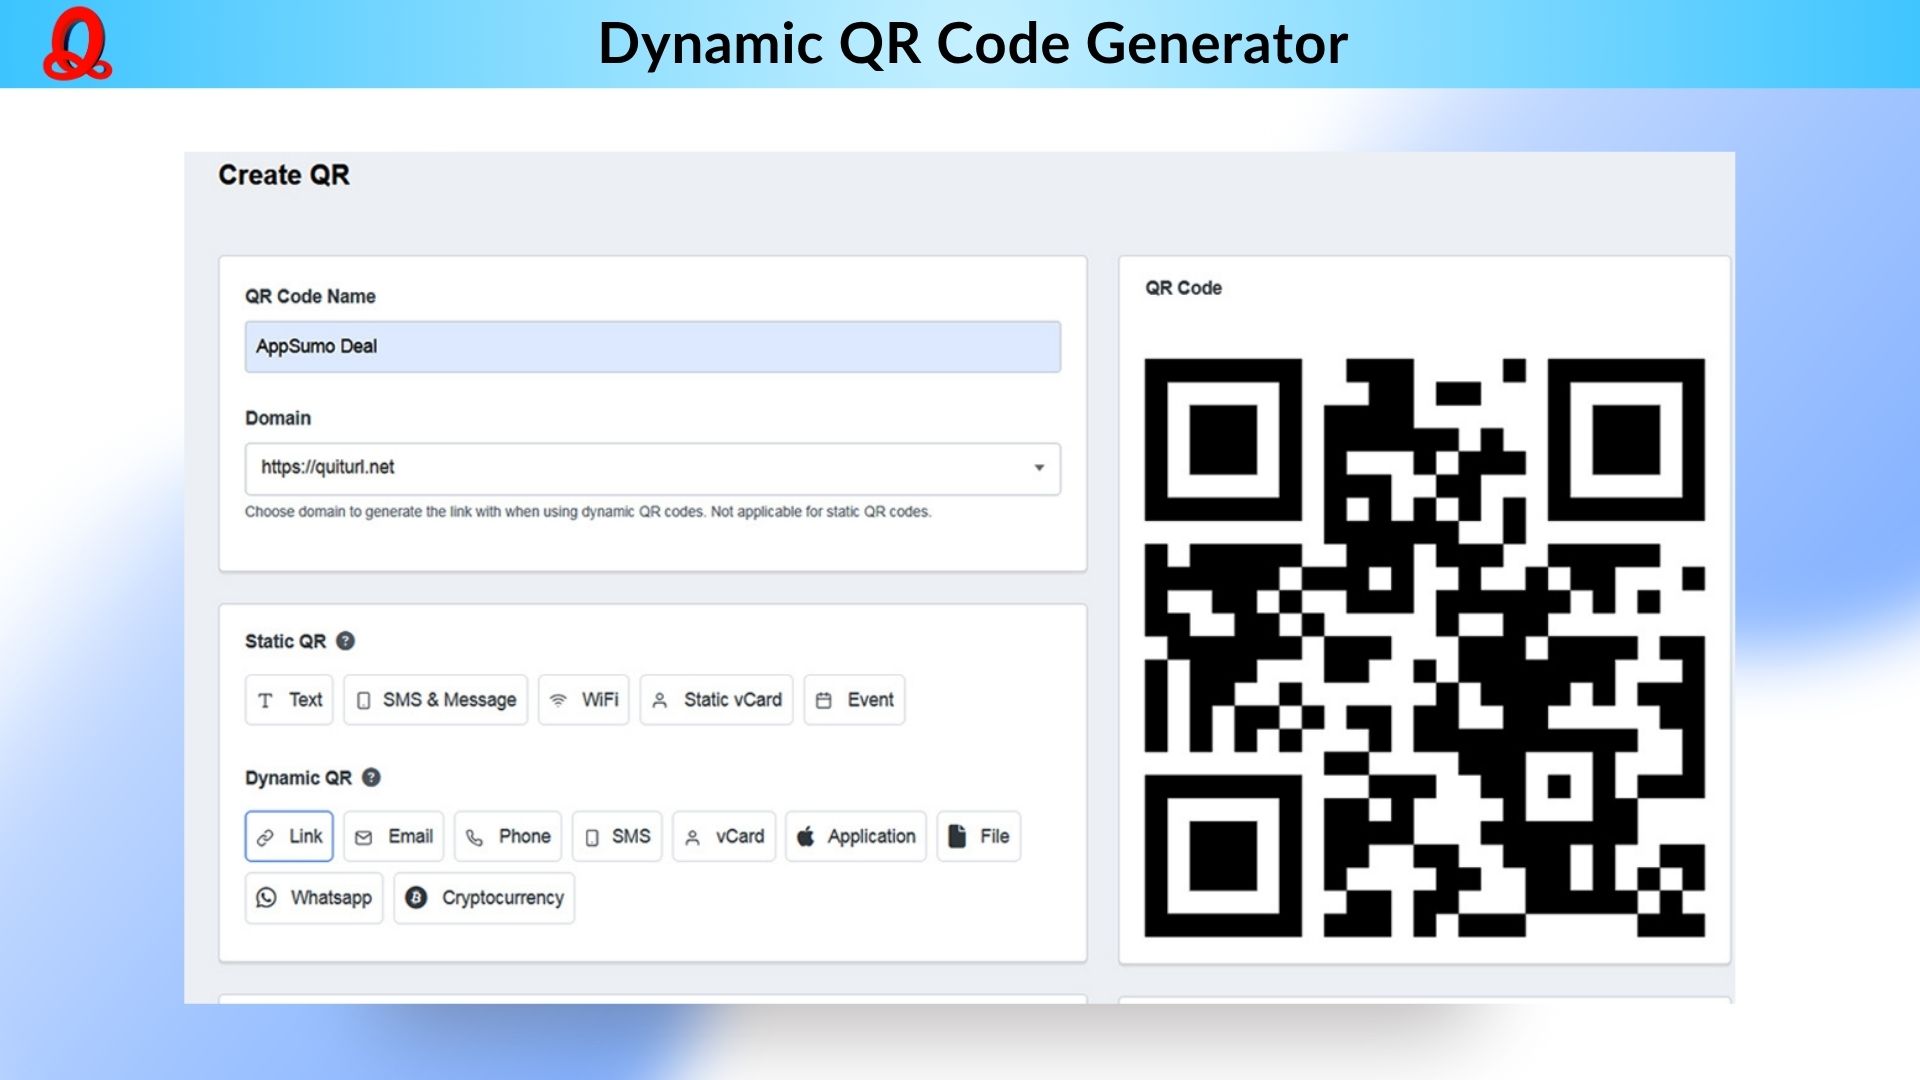Pick Cryptocurrency bitcoin option
Viewport: 1920px width, 1080px height.
pos(484,897)
